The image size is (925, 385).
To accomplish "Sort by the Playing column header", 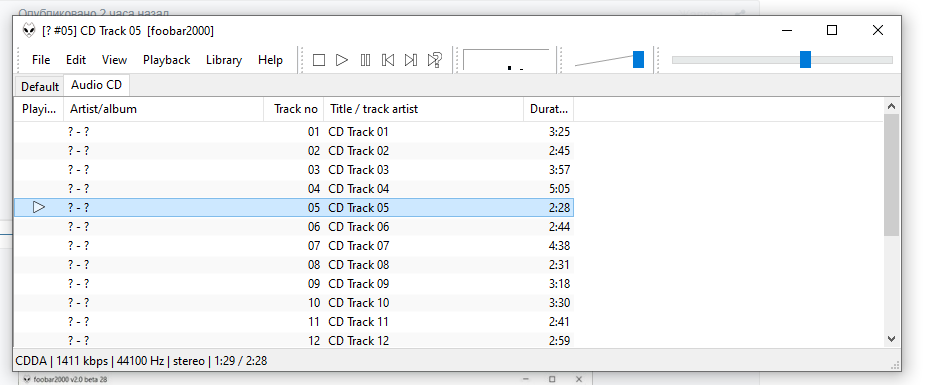I will click(x=39, y=109).
